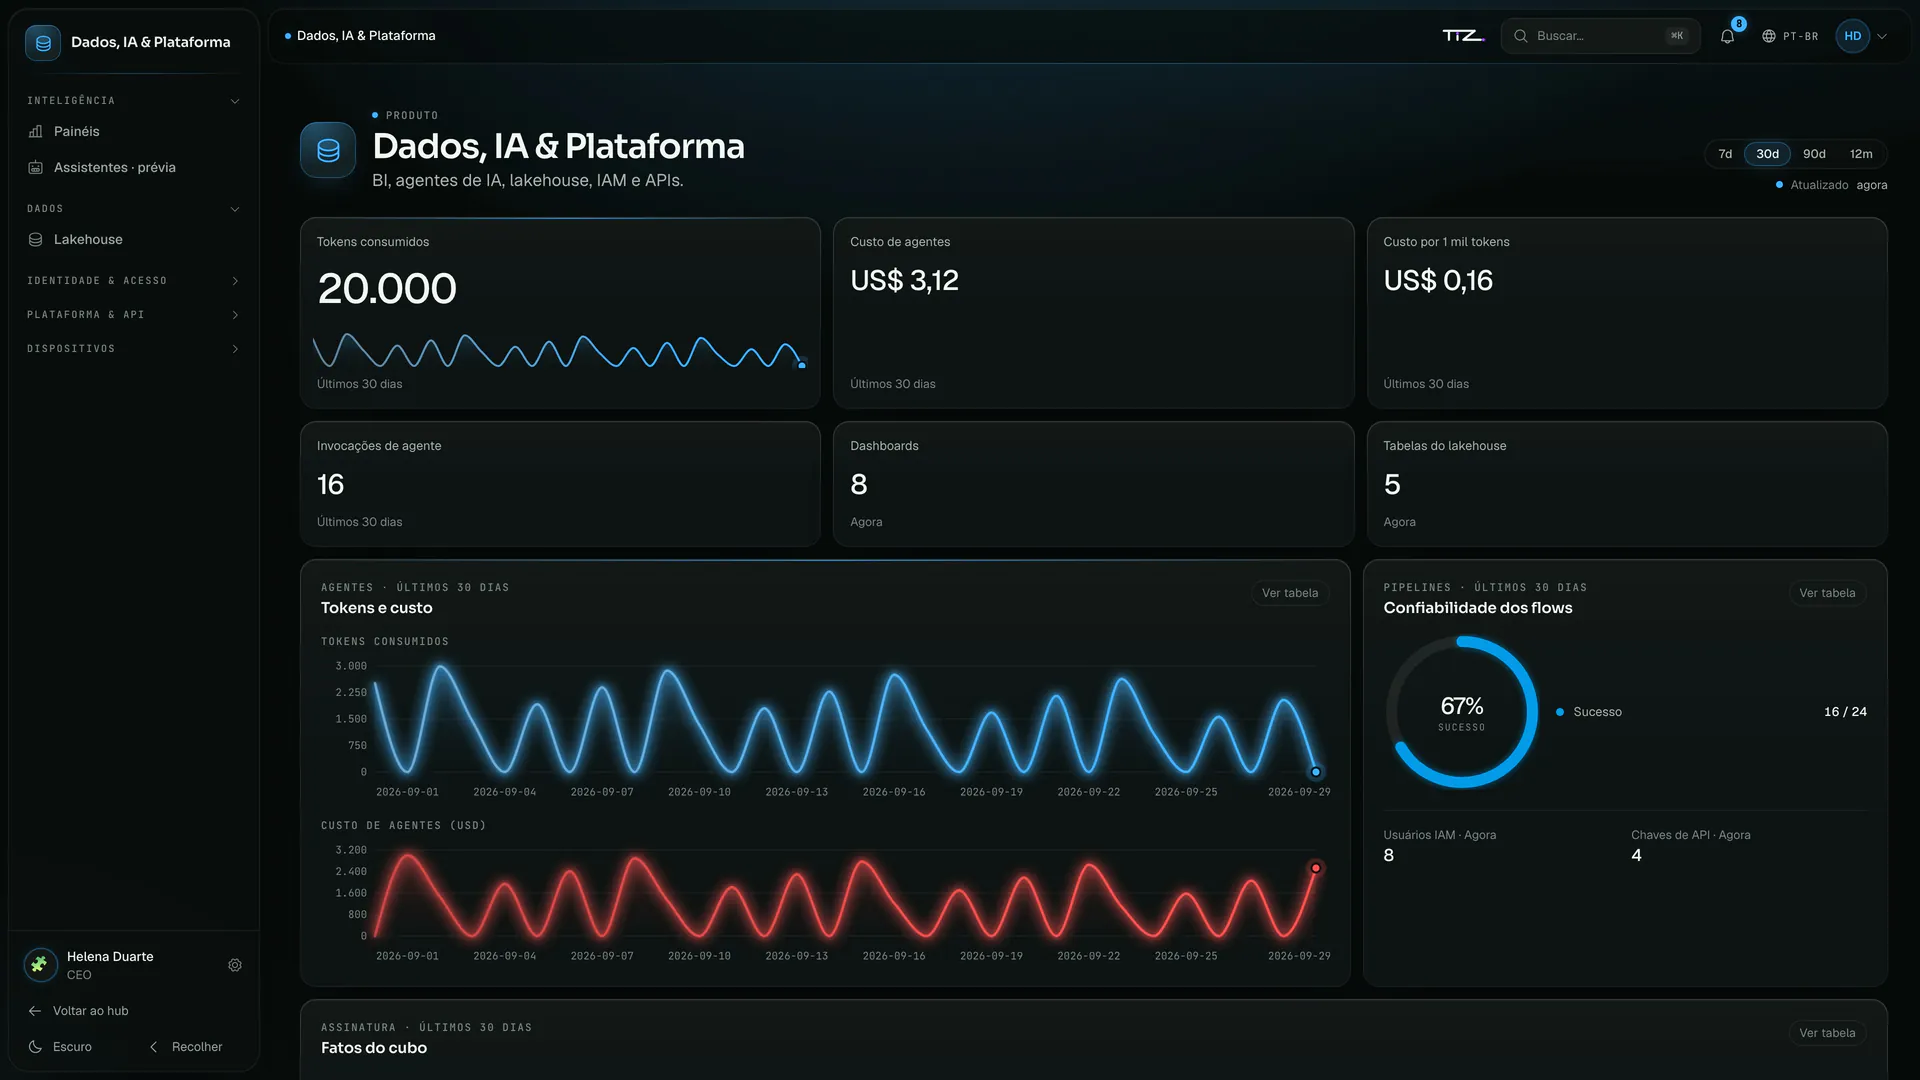Viewport: 1920px width, 1080px height.
Task: Click the globe language icon PT-BR
Action: pos(1790,36)
